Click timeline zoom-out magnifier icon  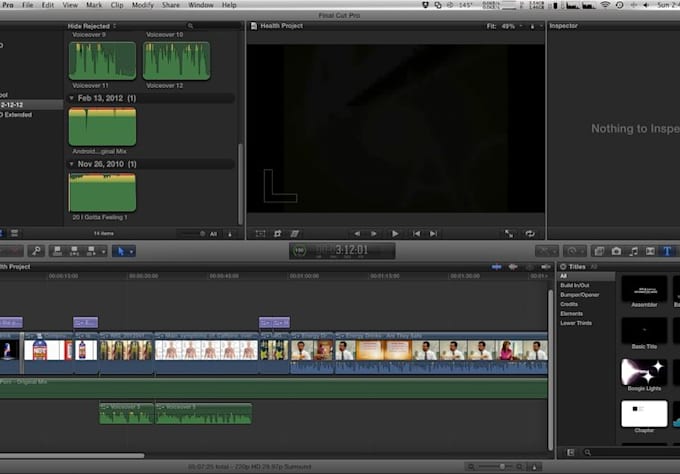471,467
